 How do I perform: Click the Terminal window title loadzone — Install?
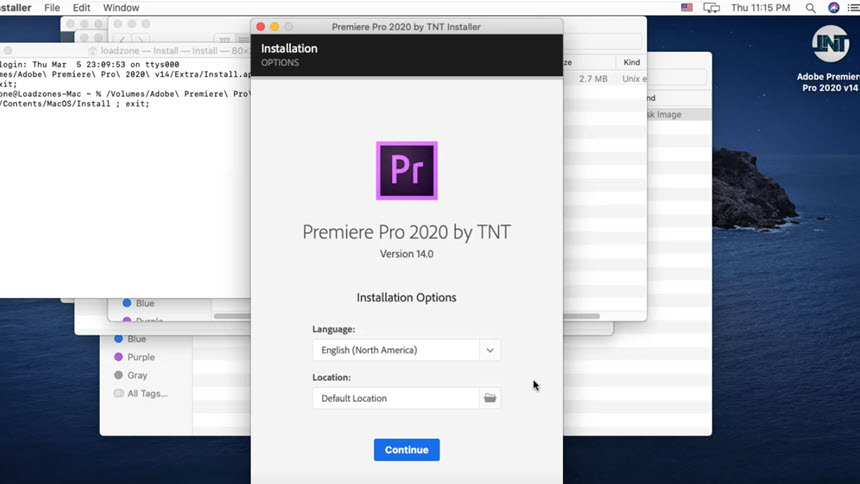coord(168,50)
